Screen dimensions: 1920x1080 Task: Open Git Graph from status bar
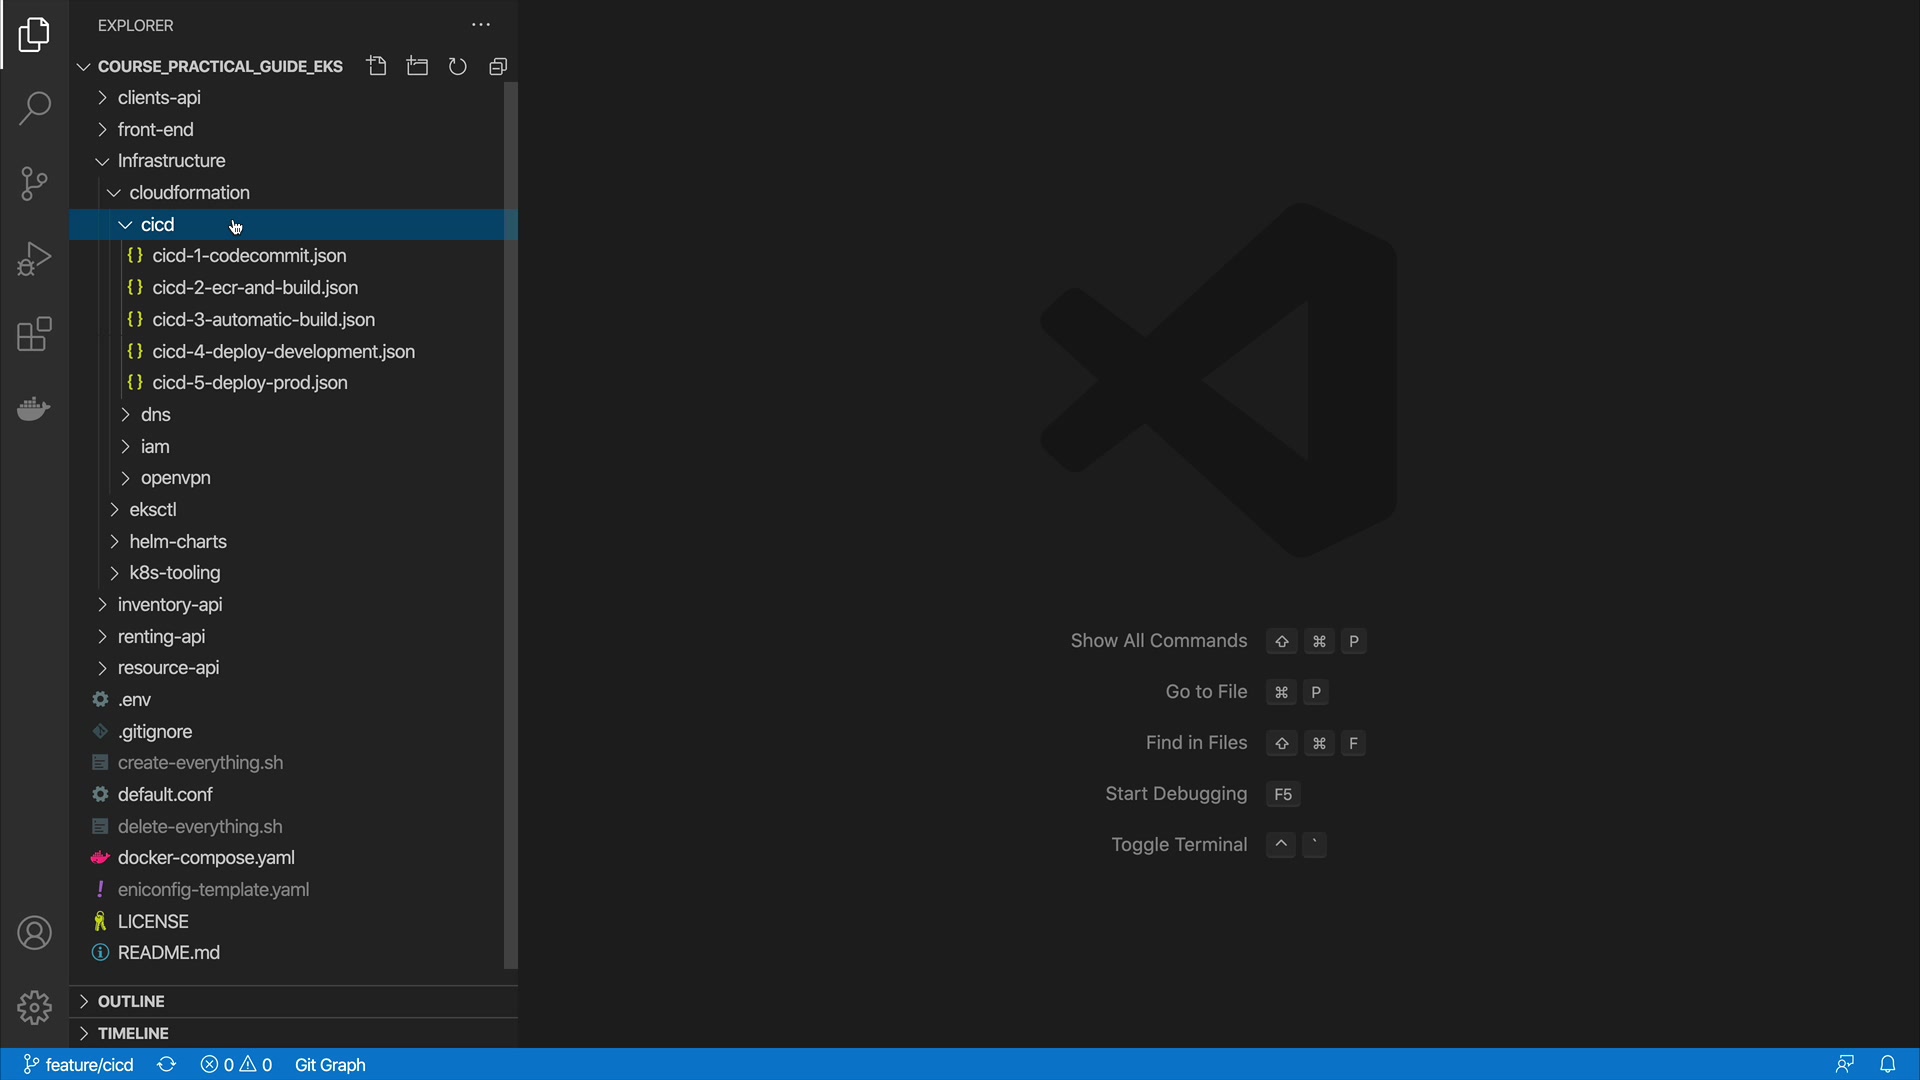coord(330,1065)
